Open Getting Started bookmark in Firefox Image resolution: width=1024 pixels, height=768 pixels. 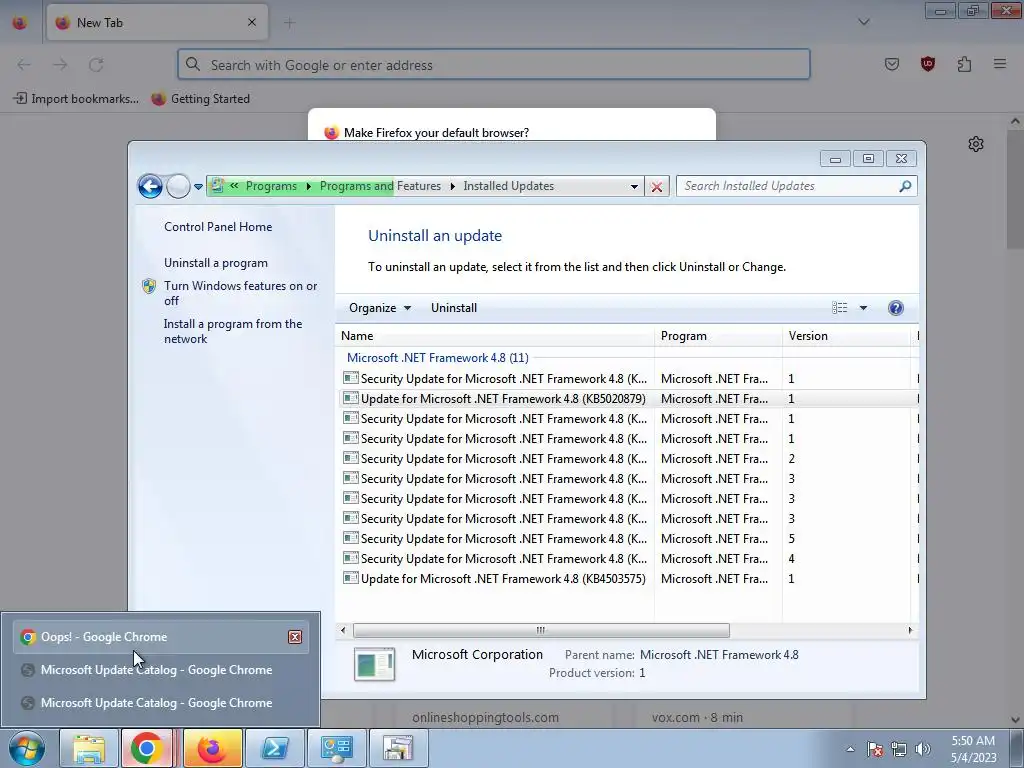[x=200, y=99]
